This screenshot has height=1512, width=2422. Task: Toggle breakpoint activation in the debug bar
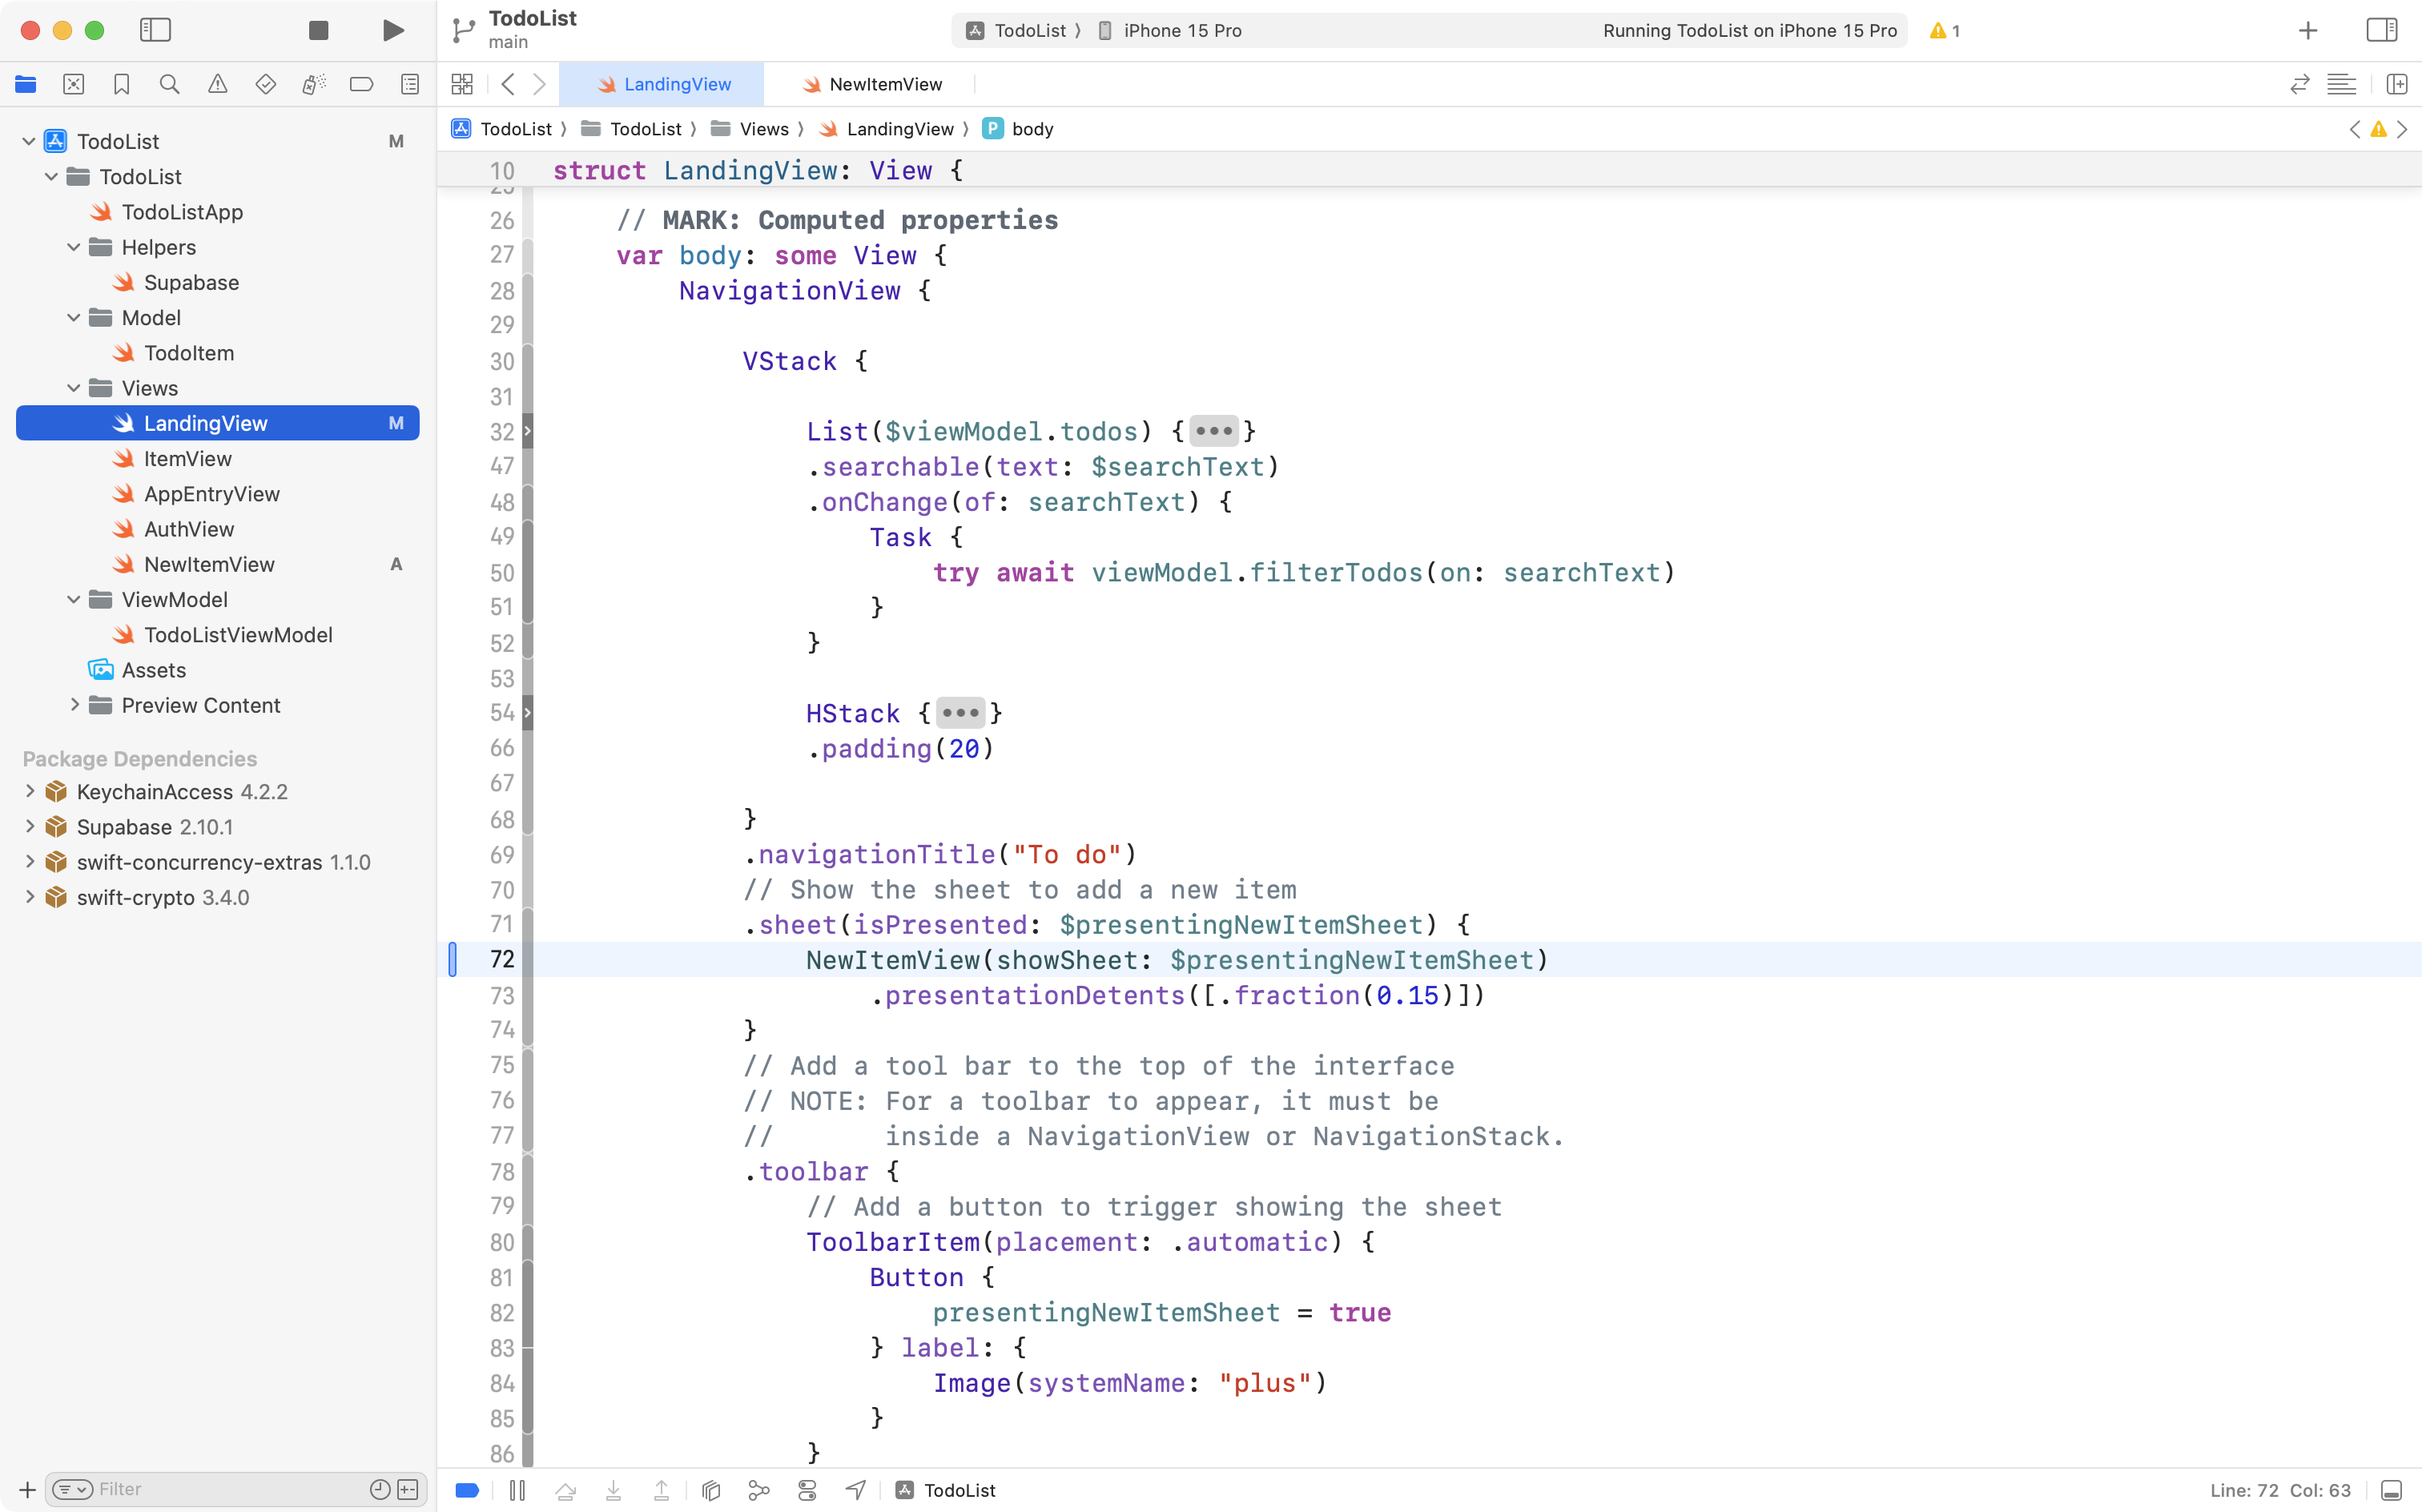pos(466,1490)
